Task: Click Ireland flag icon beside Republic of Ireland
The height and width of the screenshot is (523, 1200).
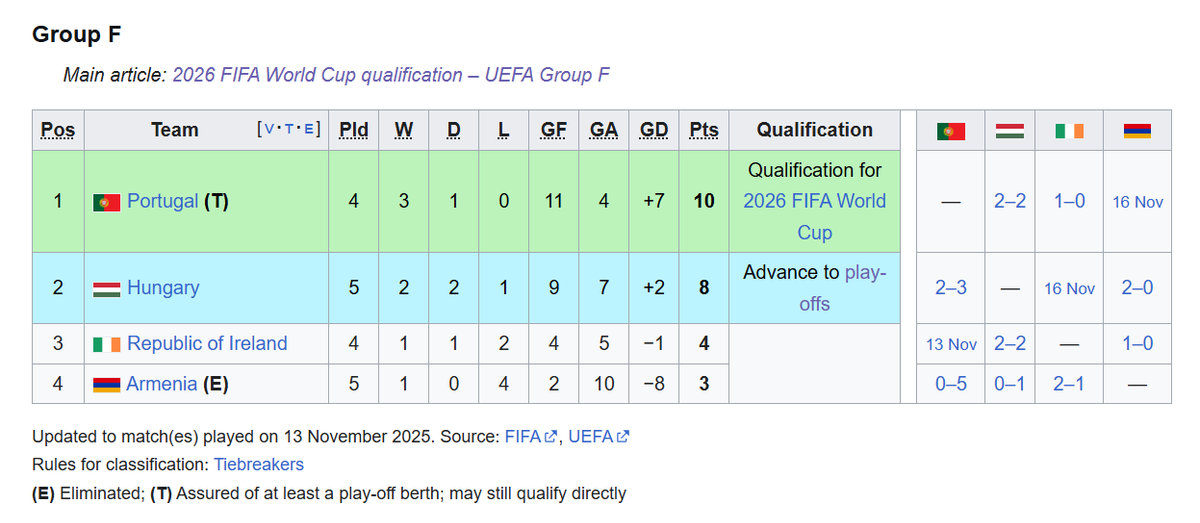Action: (106, 344)
